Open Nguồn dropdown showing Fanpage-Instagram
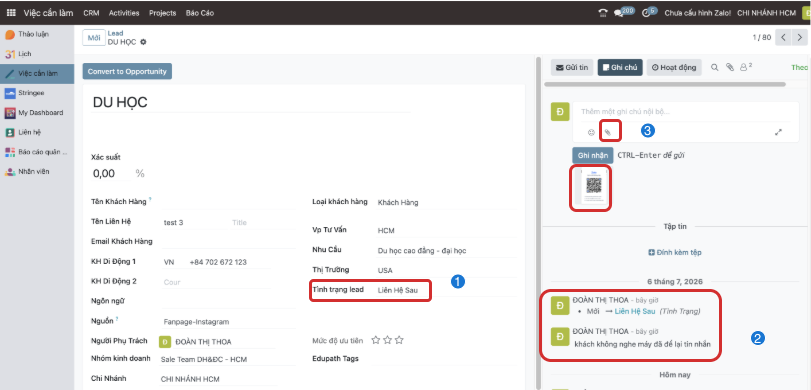Image resolution: width=811 pixels, height=390 pixels. [x=228, y=322]
